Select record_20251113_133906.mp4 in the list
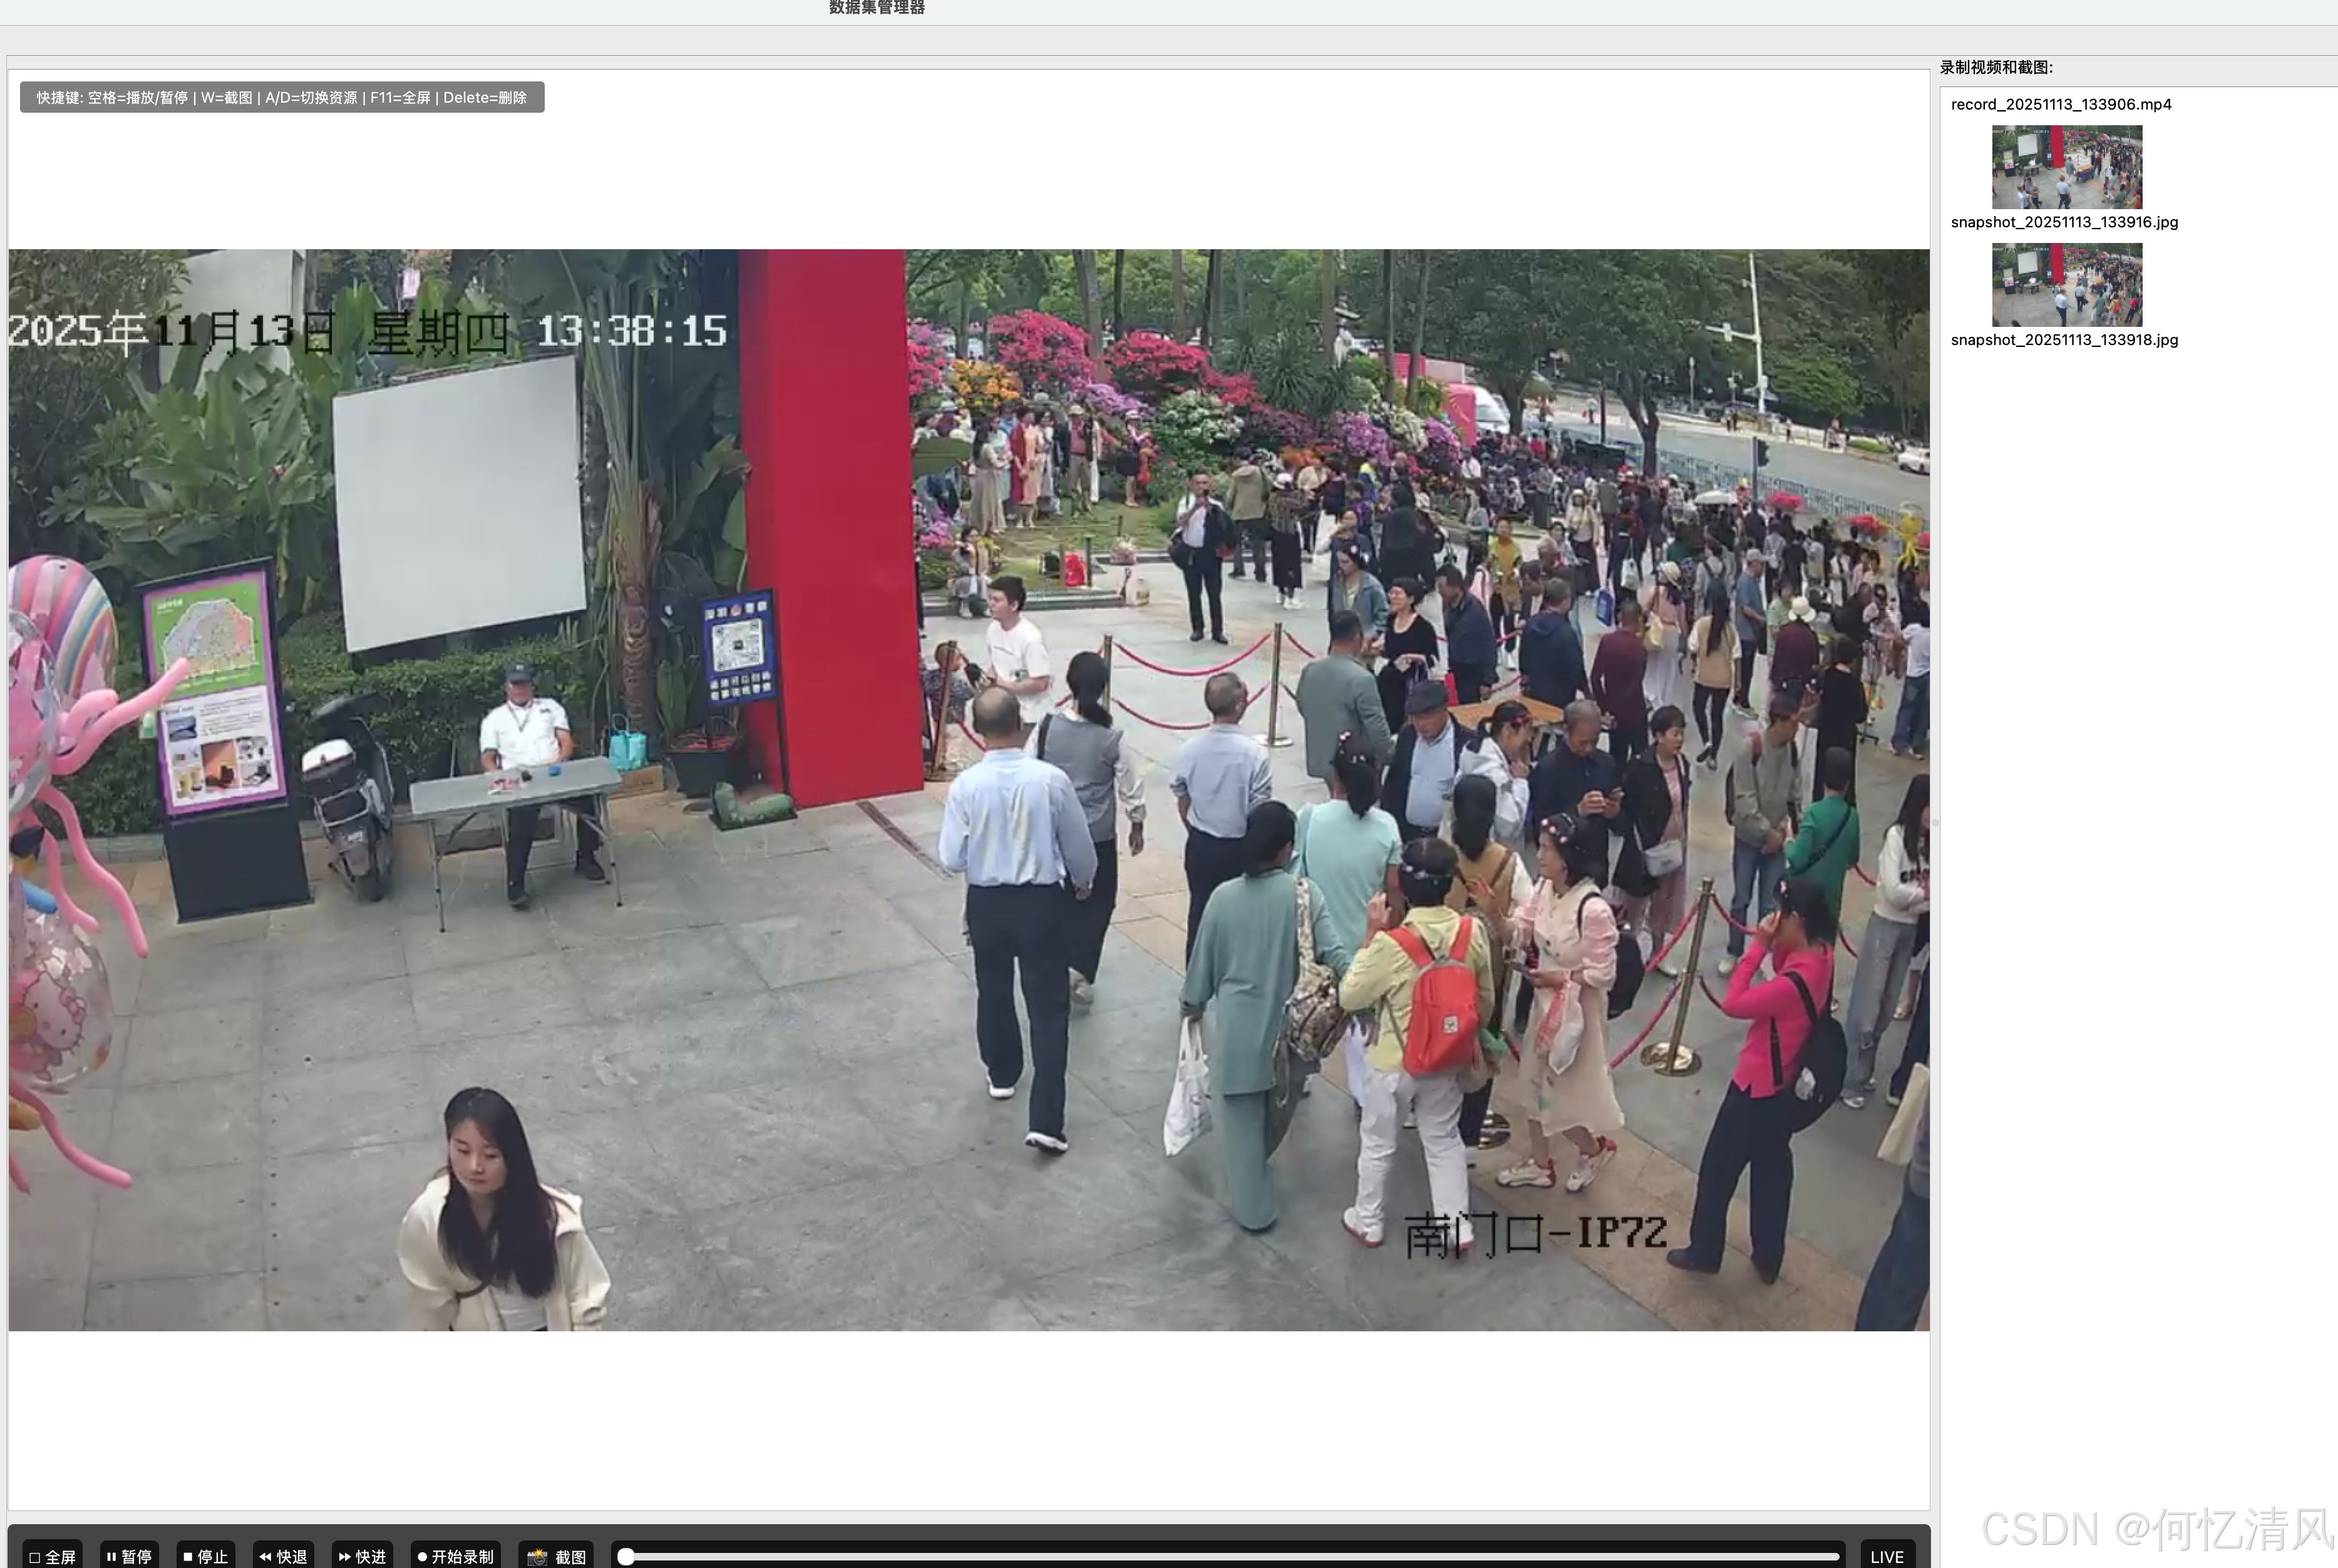Viewport: 2338px width, 1568px height. pyautogui.click(x=2060, y=104)
